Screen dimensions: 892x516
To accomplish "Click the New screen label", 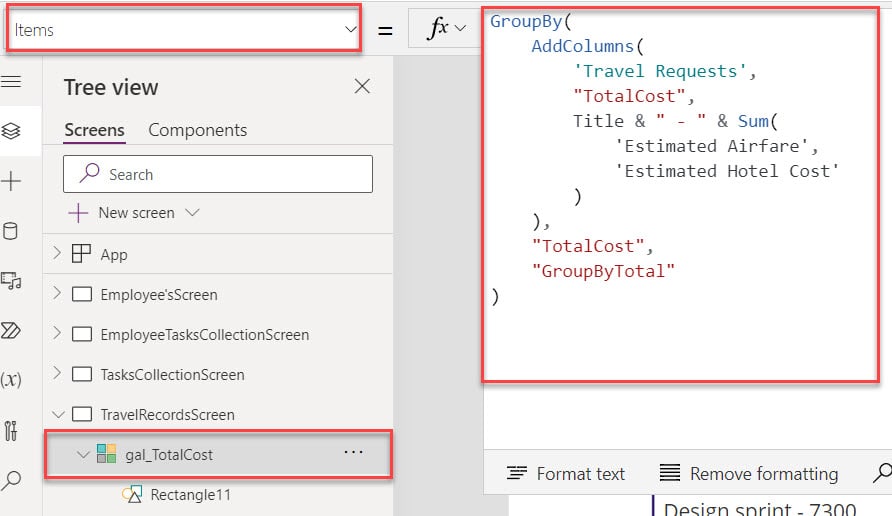I will coord(137,213).
